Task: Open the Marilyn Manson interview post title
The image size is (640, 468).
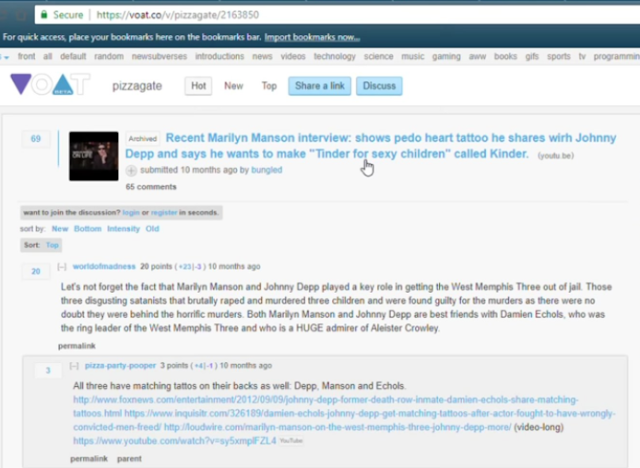Action: click(x=371, y=146)
